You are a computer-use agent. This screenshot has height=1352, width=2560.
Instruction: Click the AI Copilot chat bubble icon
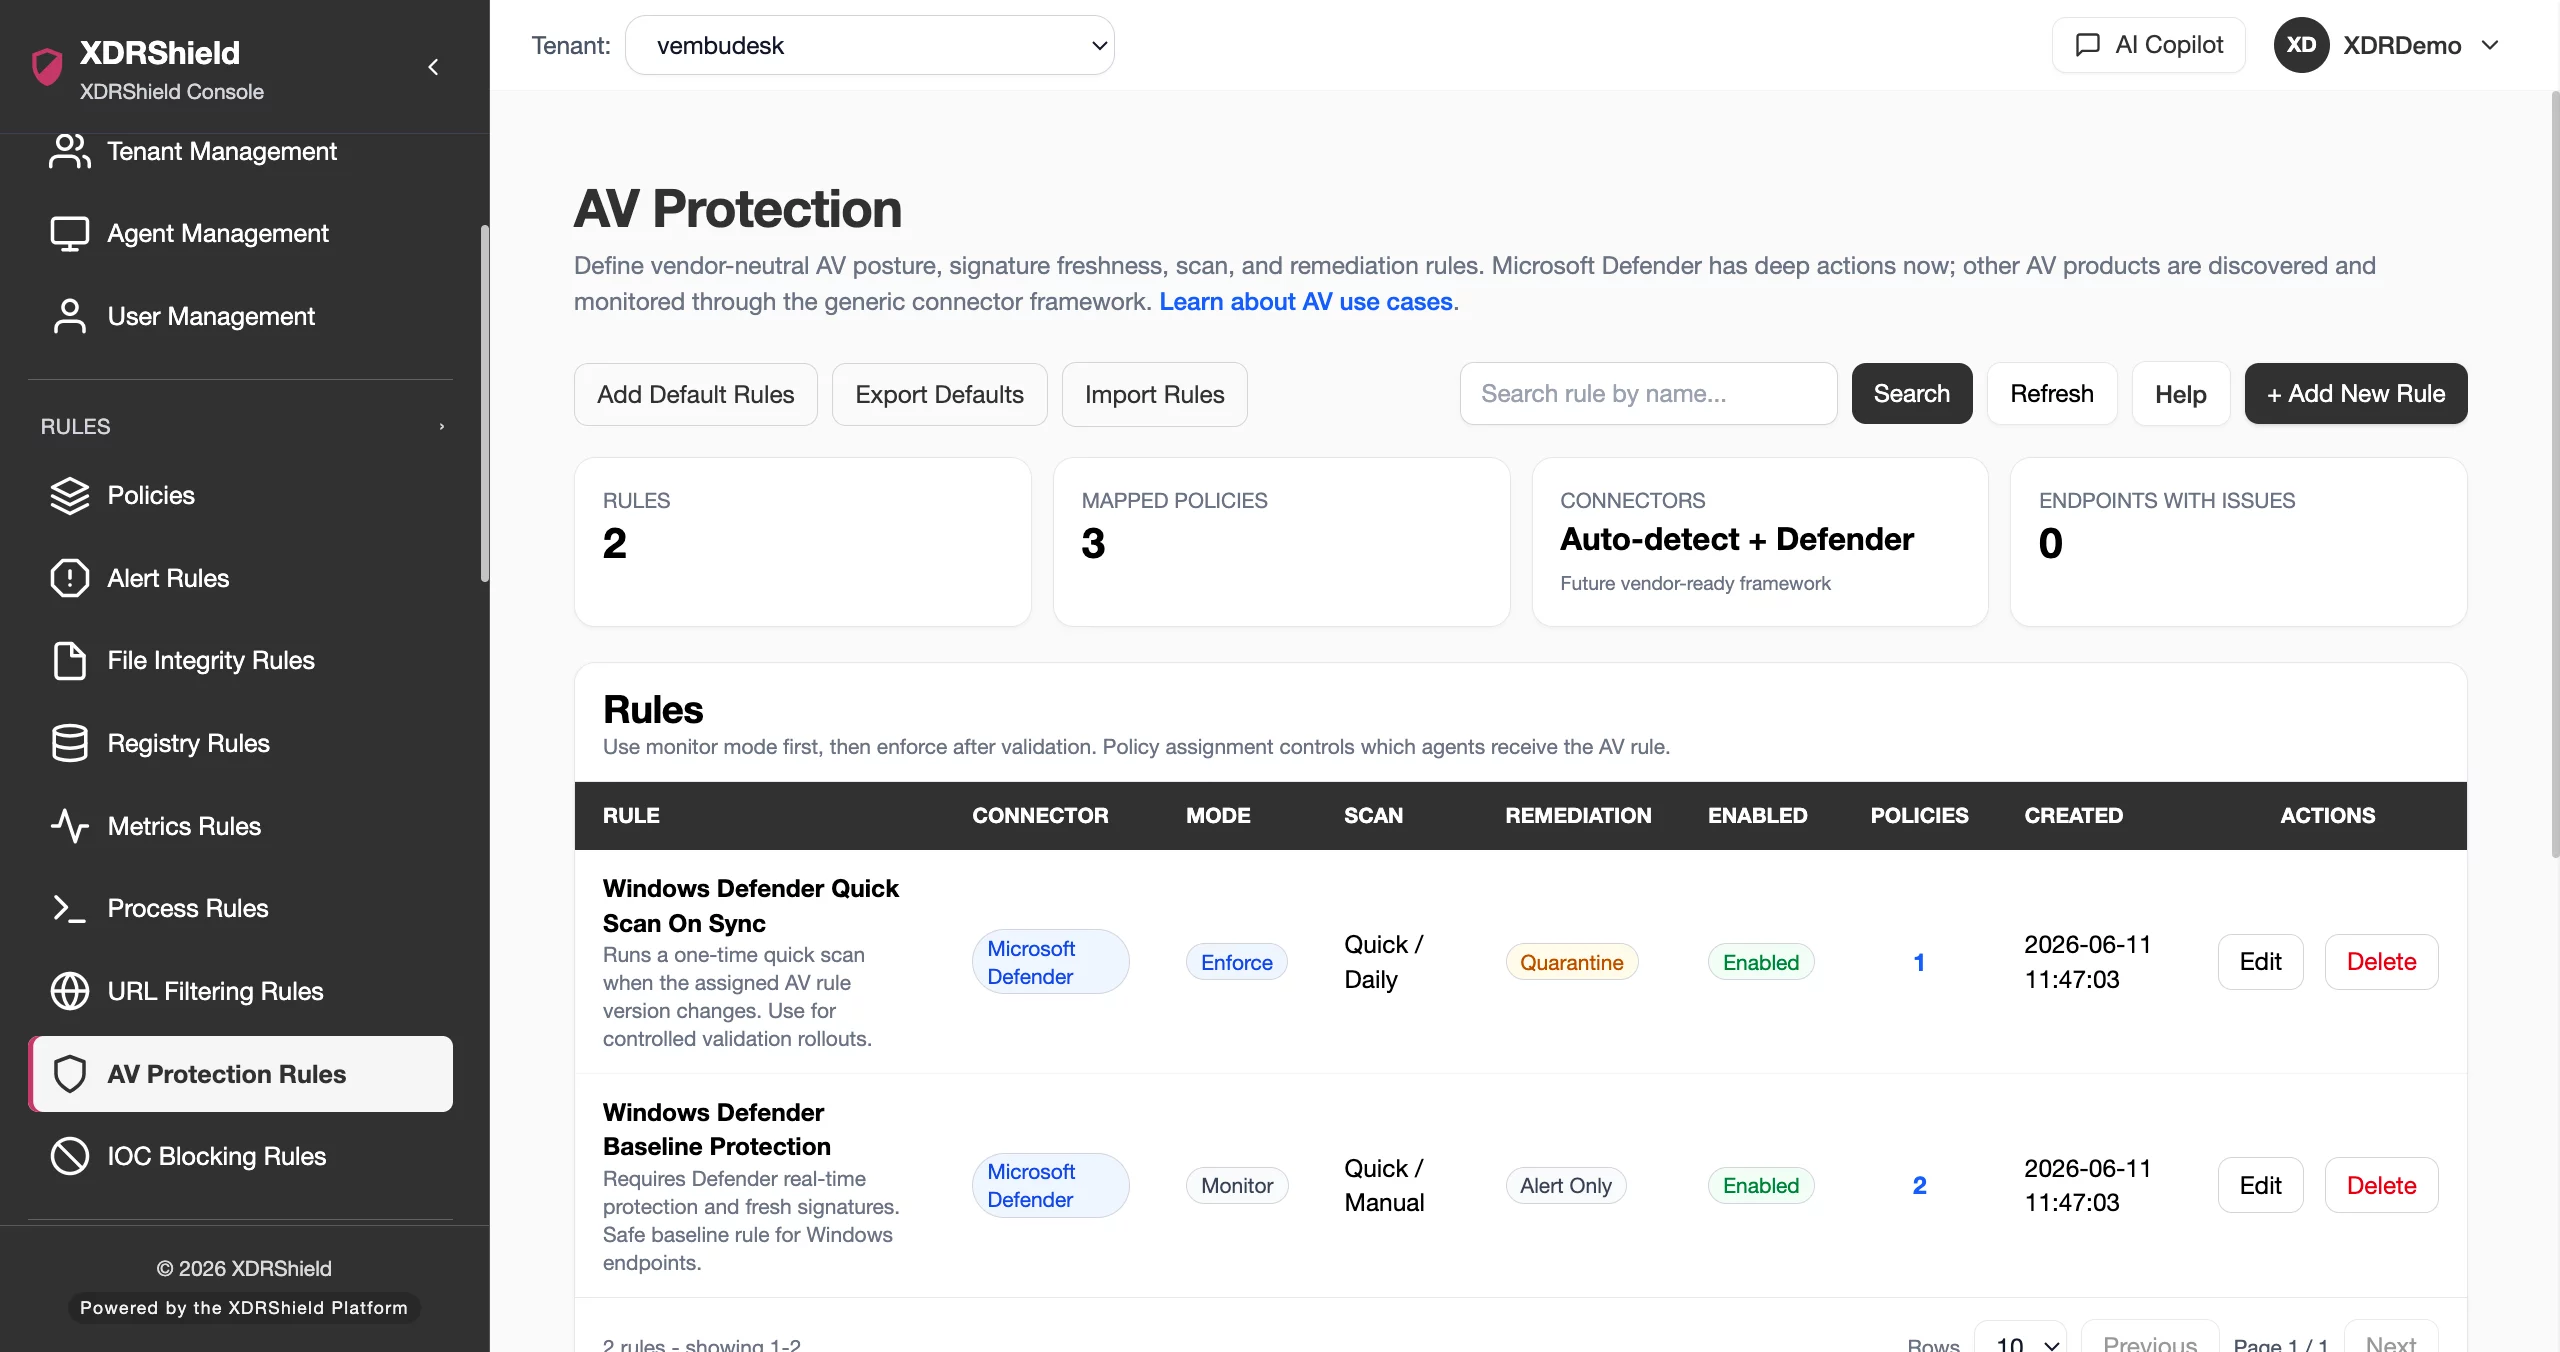[x=2087, y=45]
